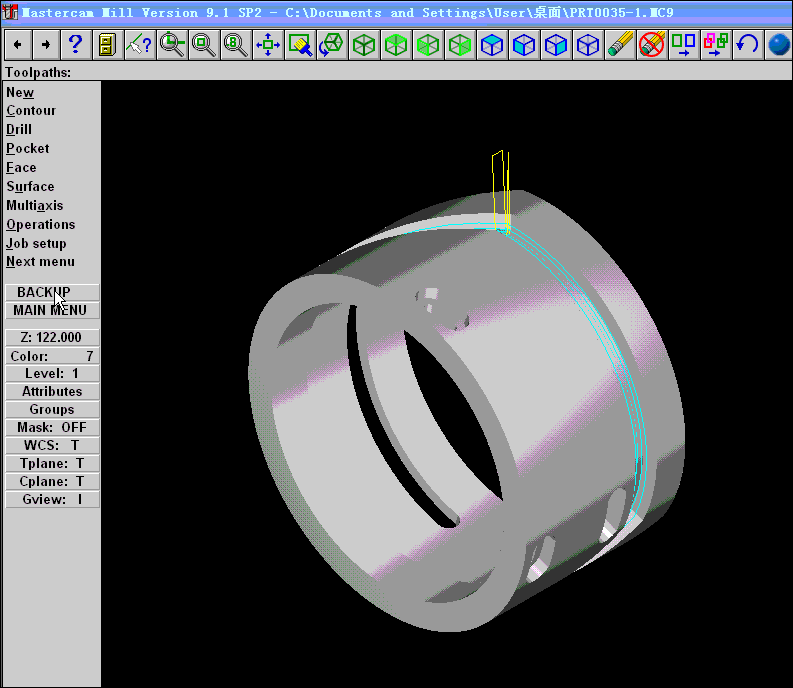The width and height of the screenshot is (793, 688).
Task: Return to MAIN MENU
Action: coord(52,310)
